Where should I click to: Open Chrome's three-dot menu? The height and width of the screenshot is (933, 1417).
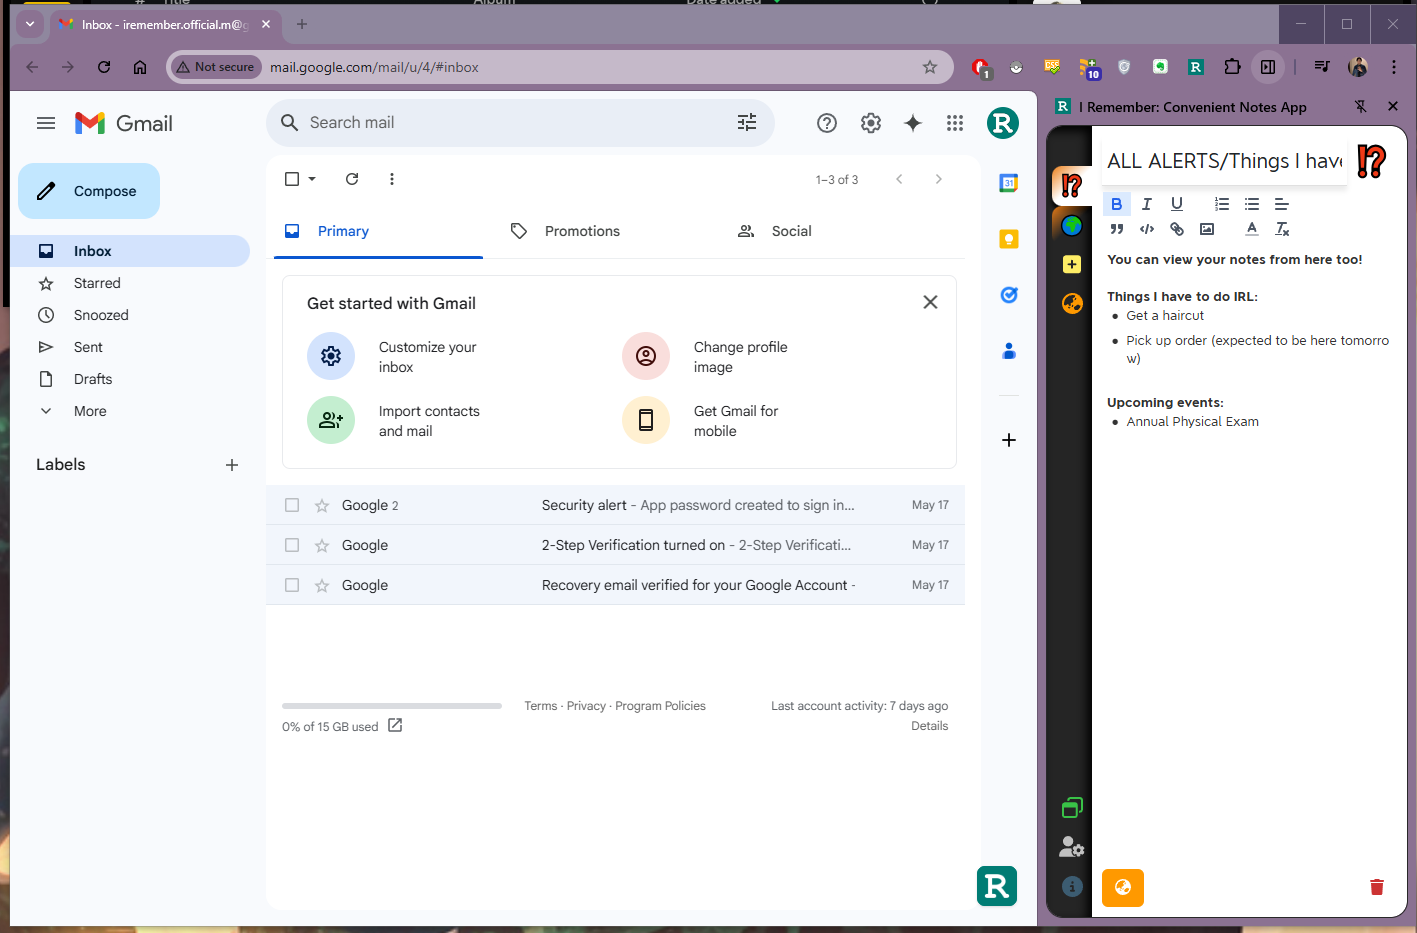[x=1394, y=67]
